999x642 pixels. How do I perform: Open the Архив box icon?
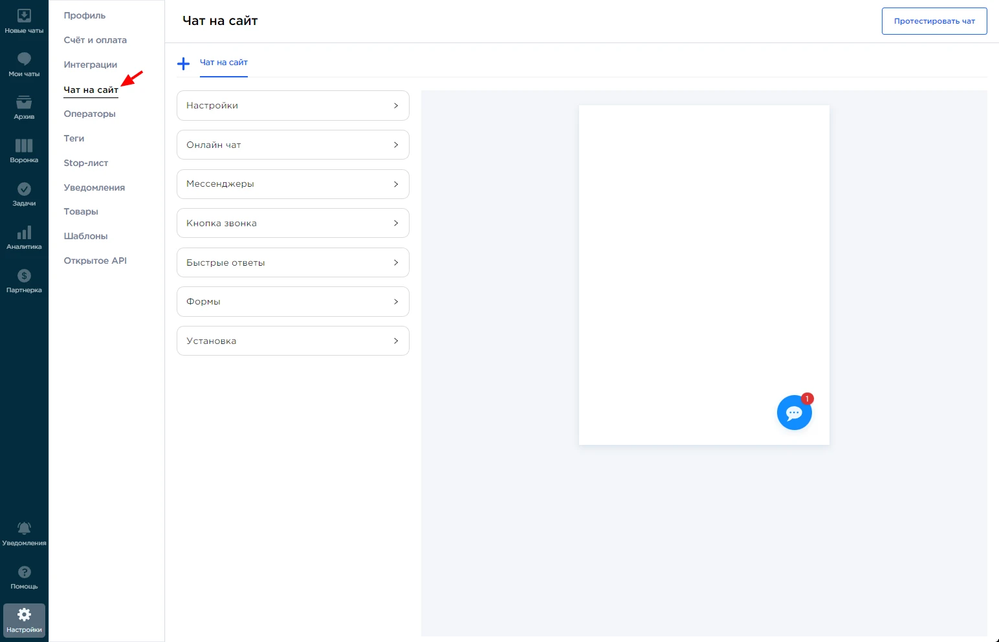click(x=24, y=103)
